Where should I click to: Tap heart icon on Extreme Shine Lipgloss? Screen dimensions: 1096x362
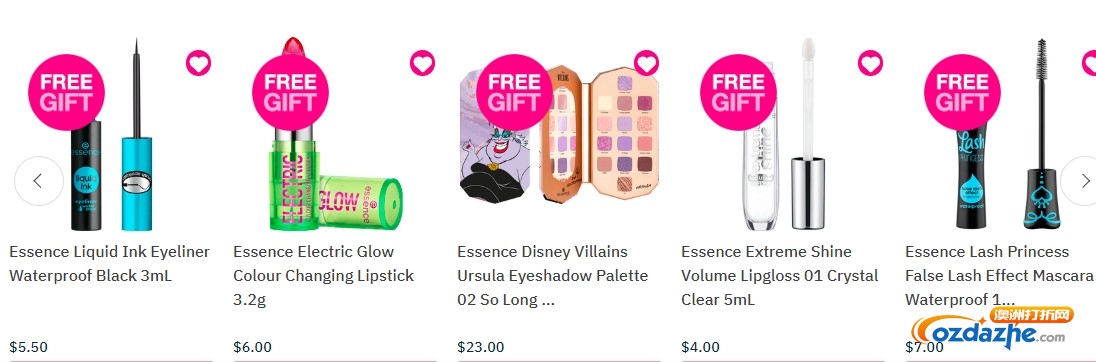click(x=870, y=64)
